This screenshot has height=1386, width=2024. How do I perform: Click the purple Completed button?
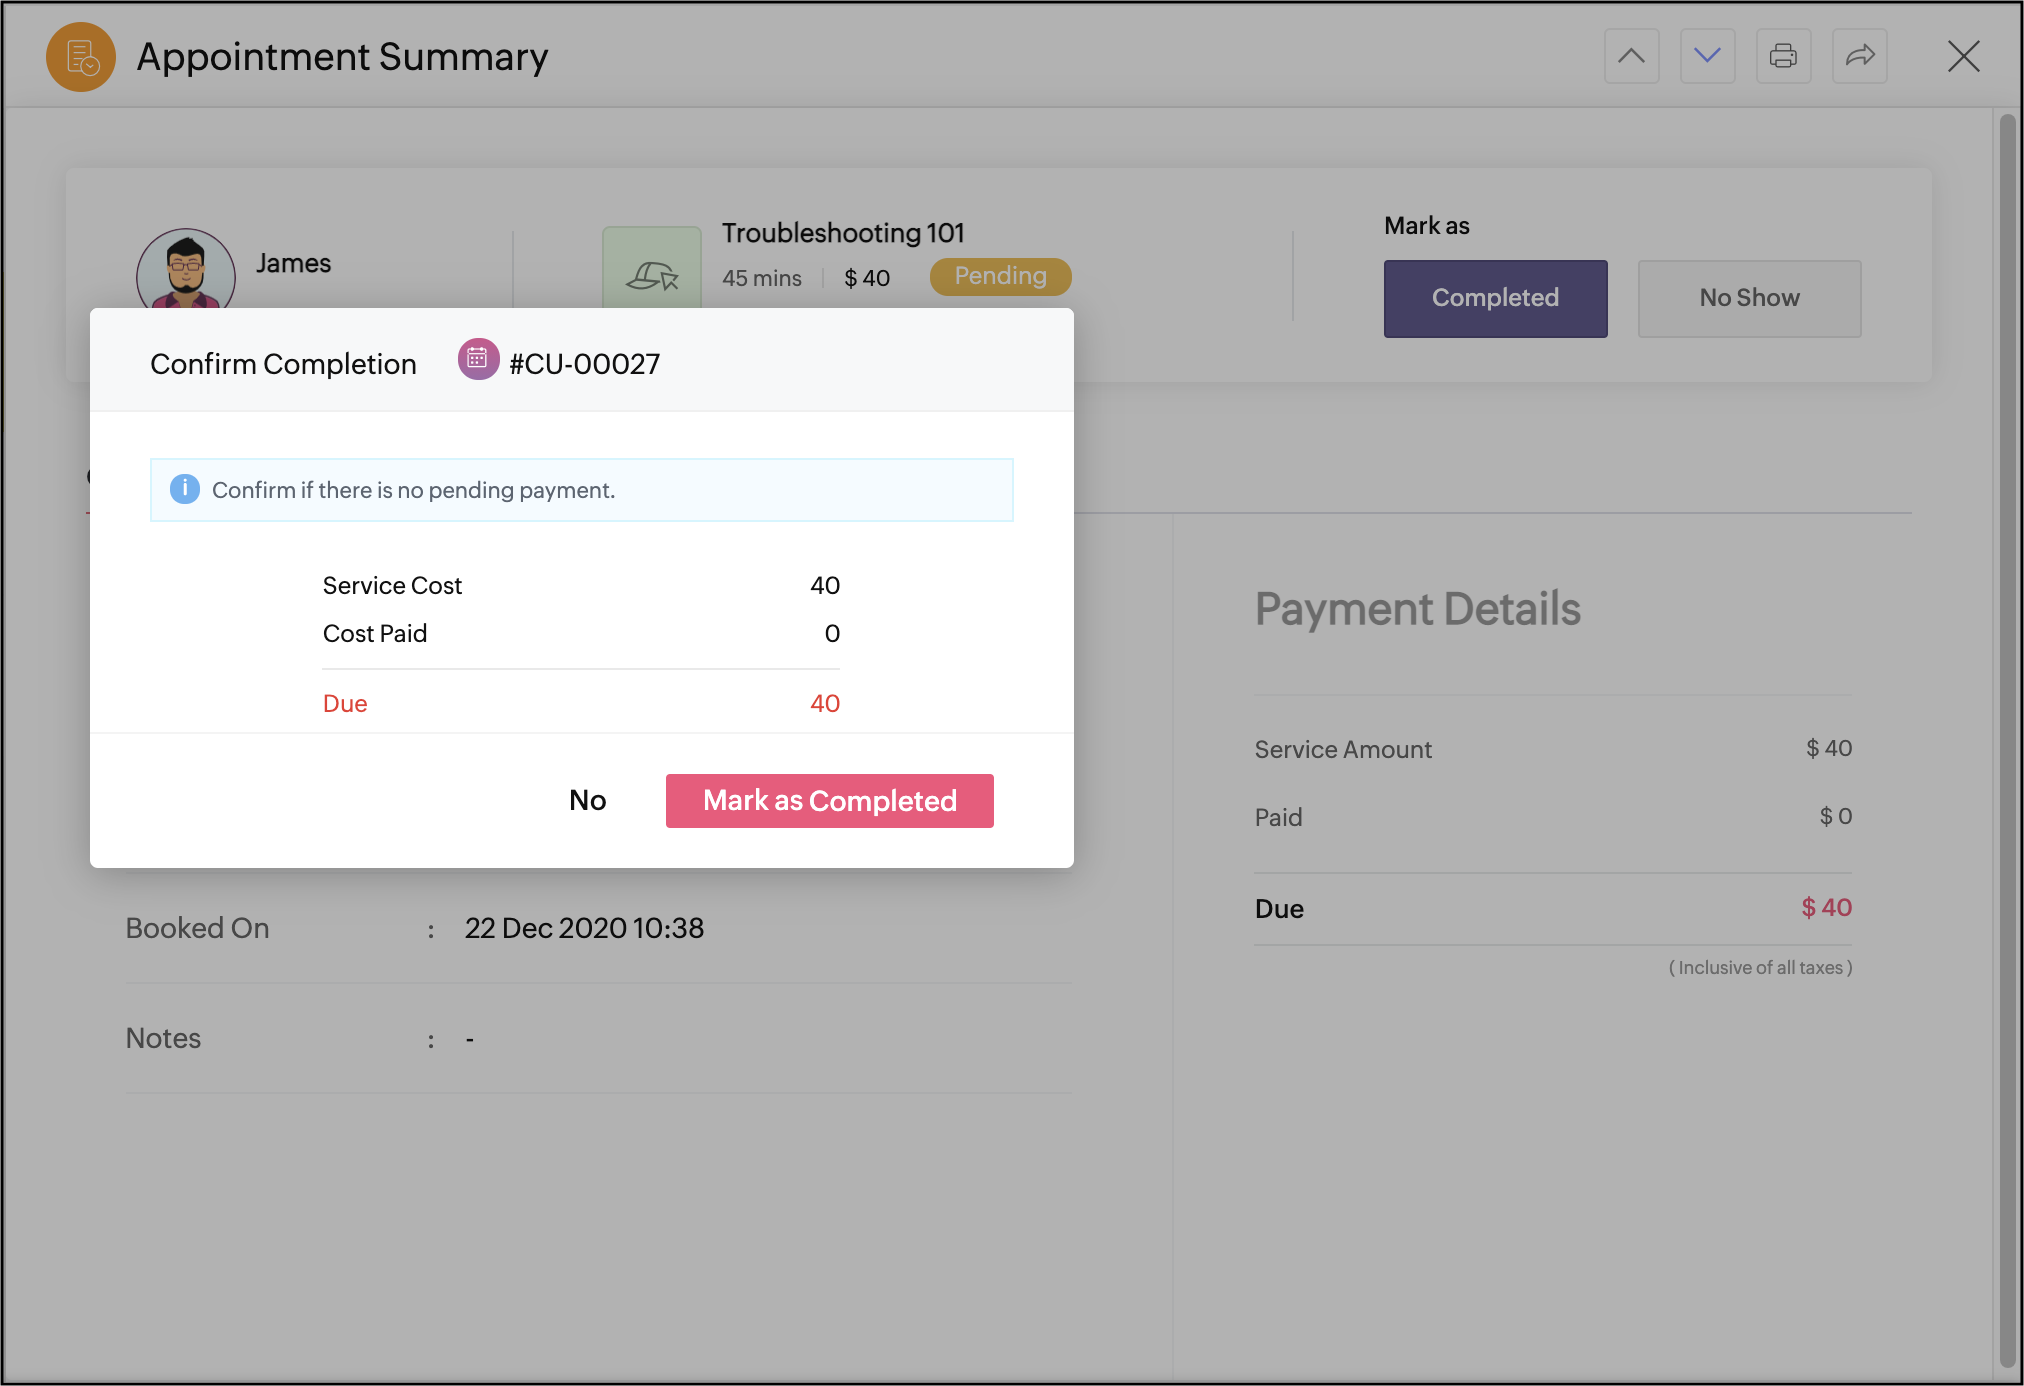[x=1495, y=298]
